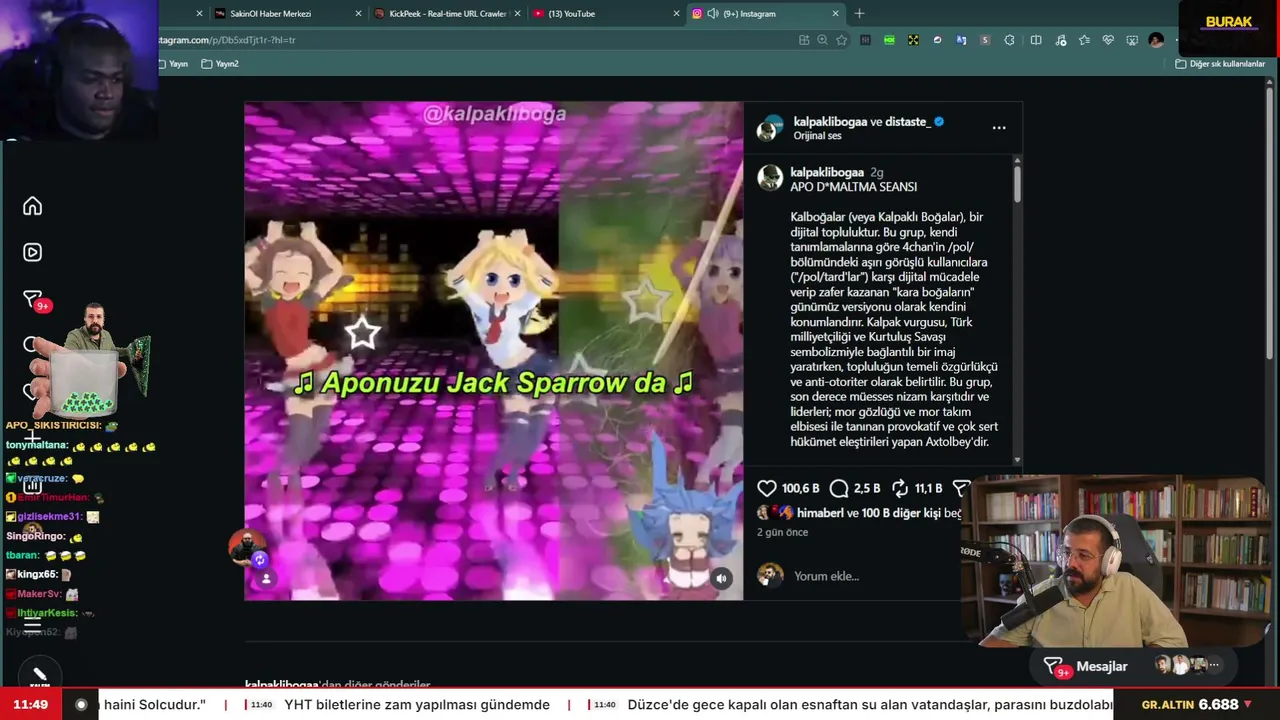Click the 11,1 B reposts count
The width and height of the screenshot is (1280, 720).
[x=928, y=488]
